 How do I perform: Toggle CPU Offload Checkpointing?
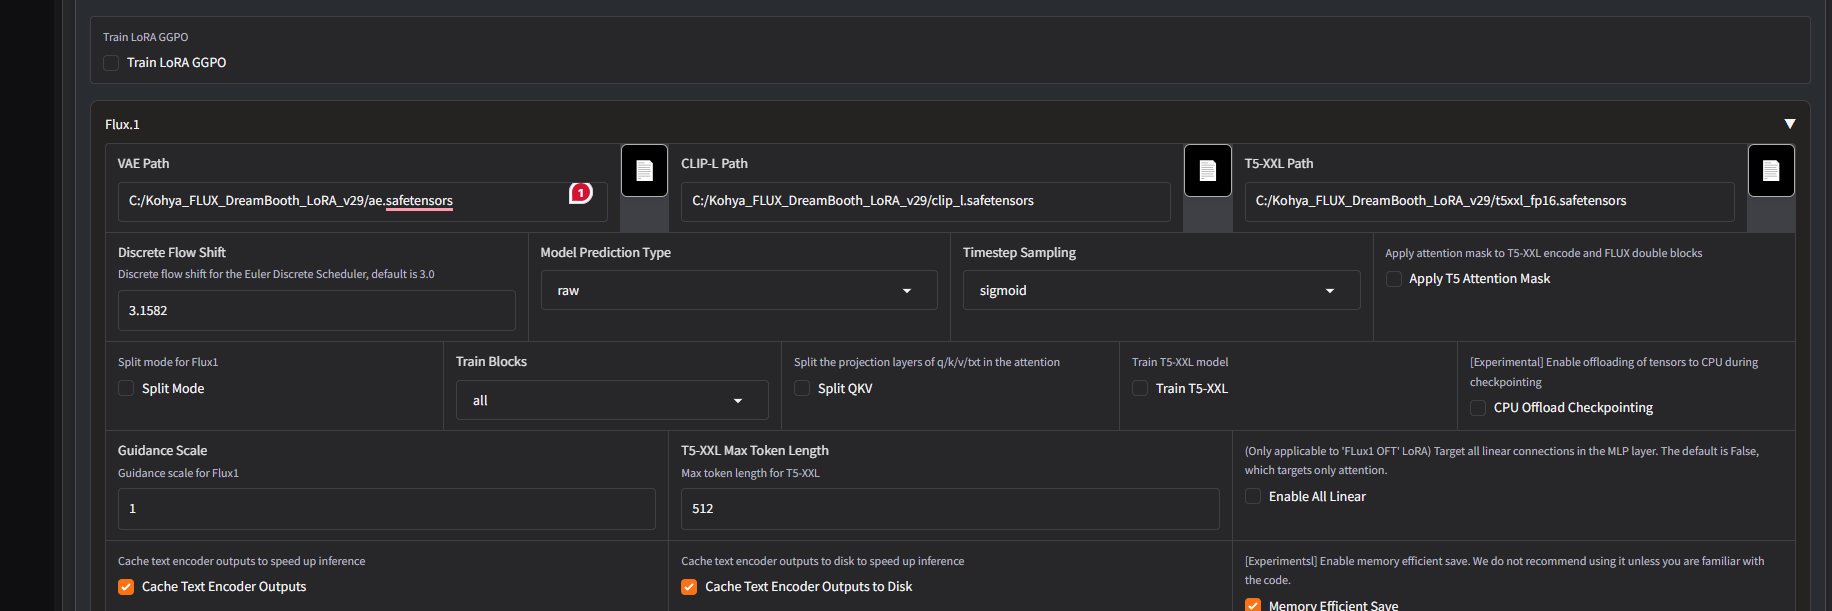click(x=1478, y=408)
